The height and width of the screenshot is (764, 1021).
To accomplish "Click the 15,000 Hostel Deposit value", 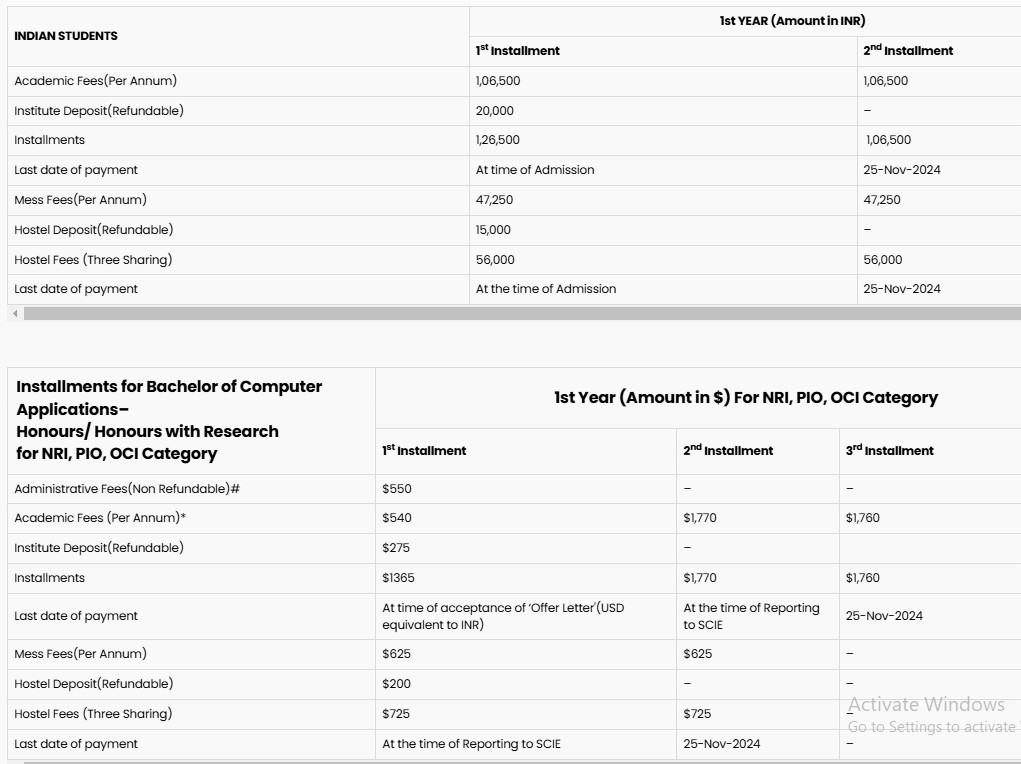I will 493,230.
